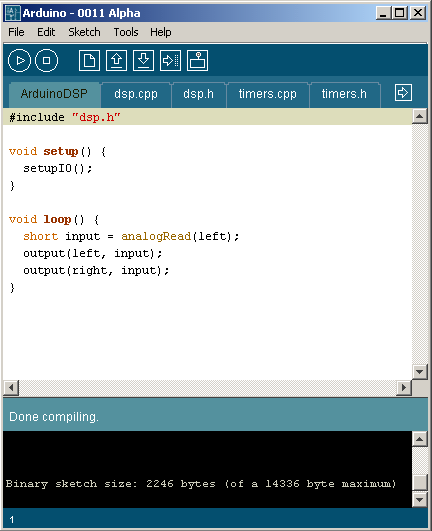Click the "Done compiling." status message
The image size is (432, 531).
click(54, 417)
